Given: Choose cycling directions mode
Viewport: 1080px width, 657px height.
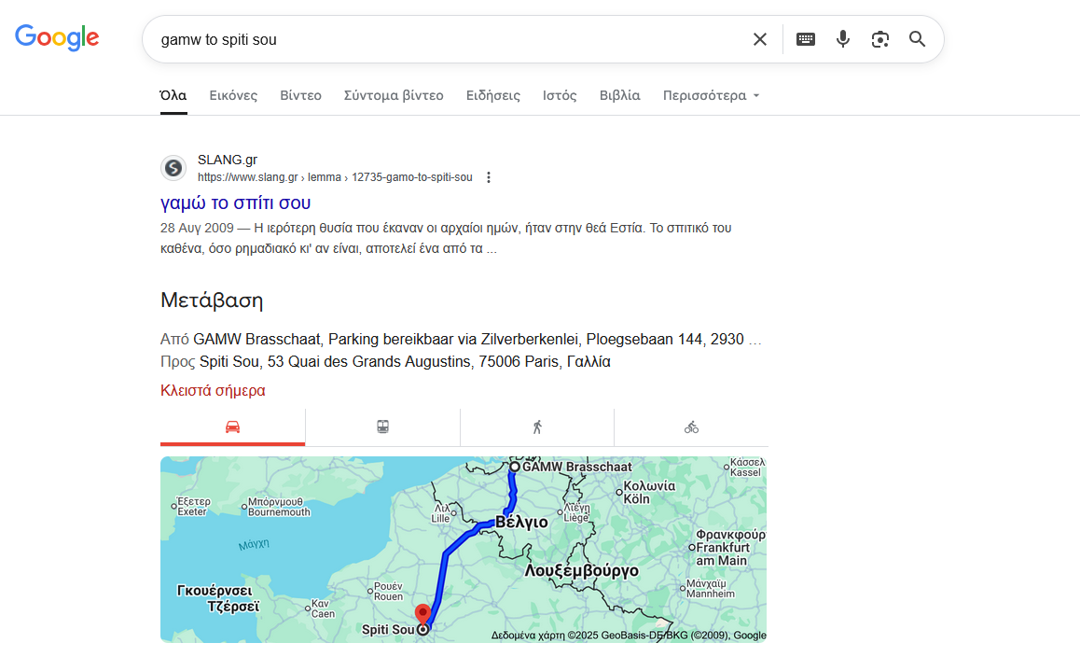Looking at the screenshot, I should (691, 427).
